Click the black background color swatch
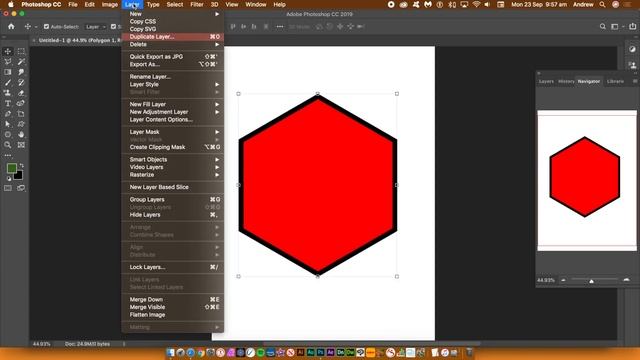 pos(19,176)
